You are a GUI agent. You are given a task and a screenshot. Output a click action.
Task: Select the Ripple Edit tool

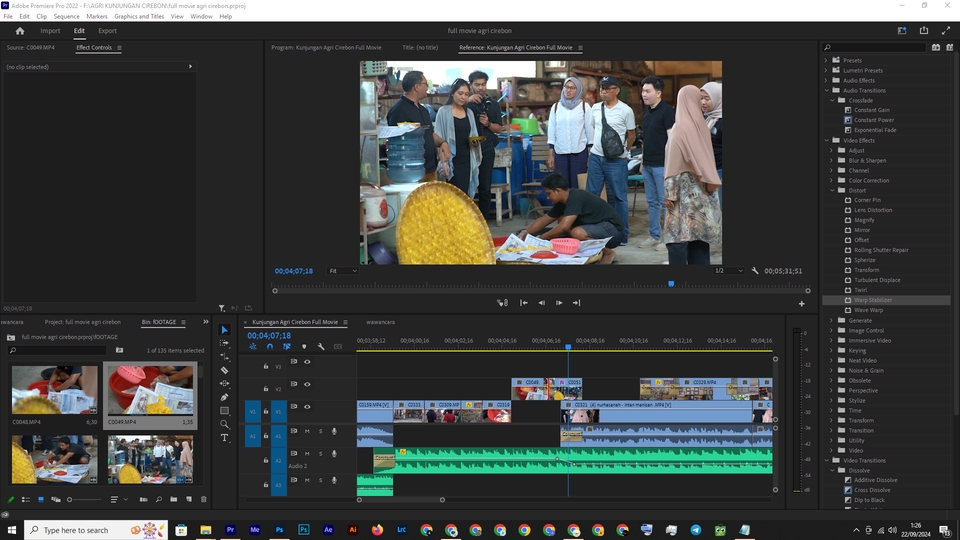[225, 357]
